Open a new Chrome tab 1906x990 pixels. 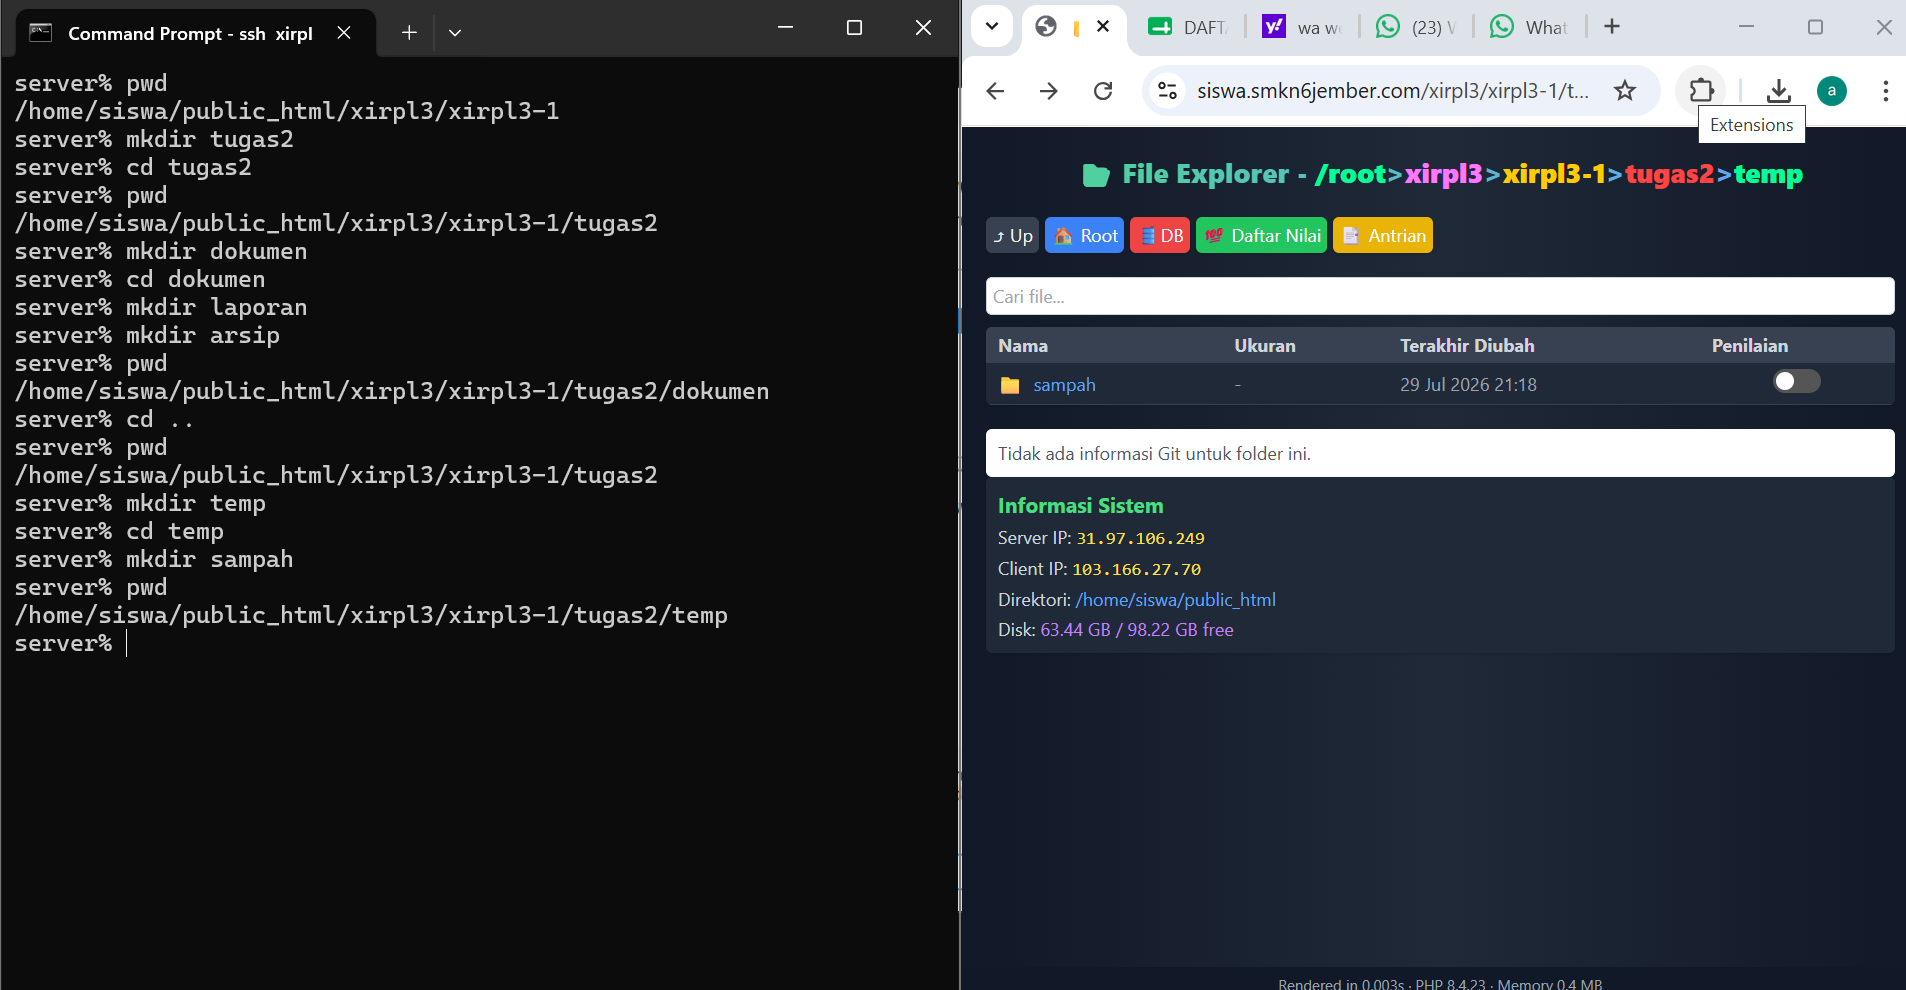(x=1612, y=27)
